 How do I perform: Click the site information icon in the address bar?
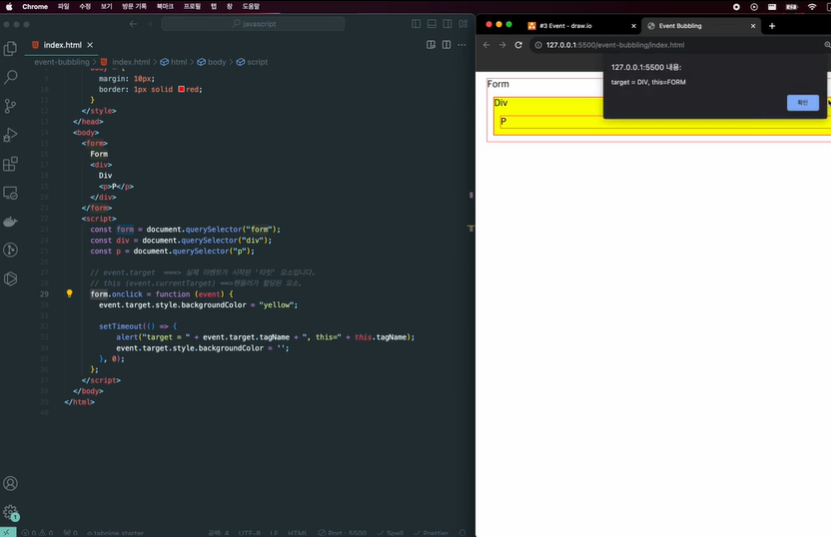538,45
